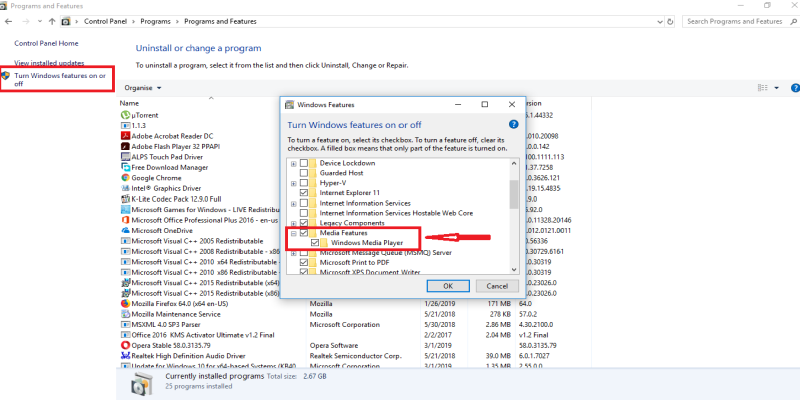Tick the Hyper-V checkbox
Image resolution: width=800 pixels, height=400 pixels.
coord(304,183)
